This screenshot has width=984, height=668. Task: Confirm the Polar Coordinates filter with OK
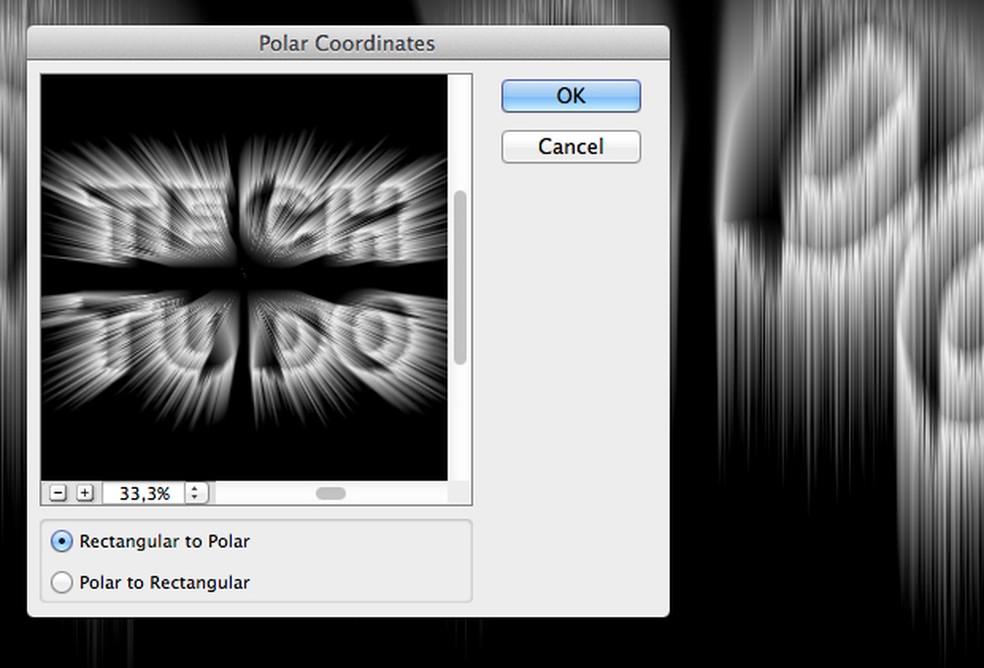[x=570, y=96]
